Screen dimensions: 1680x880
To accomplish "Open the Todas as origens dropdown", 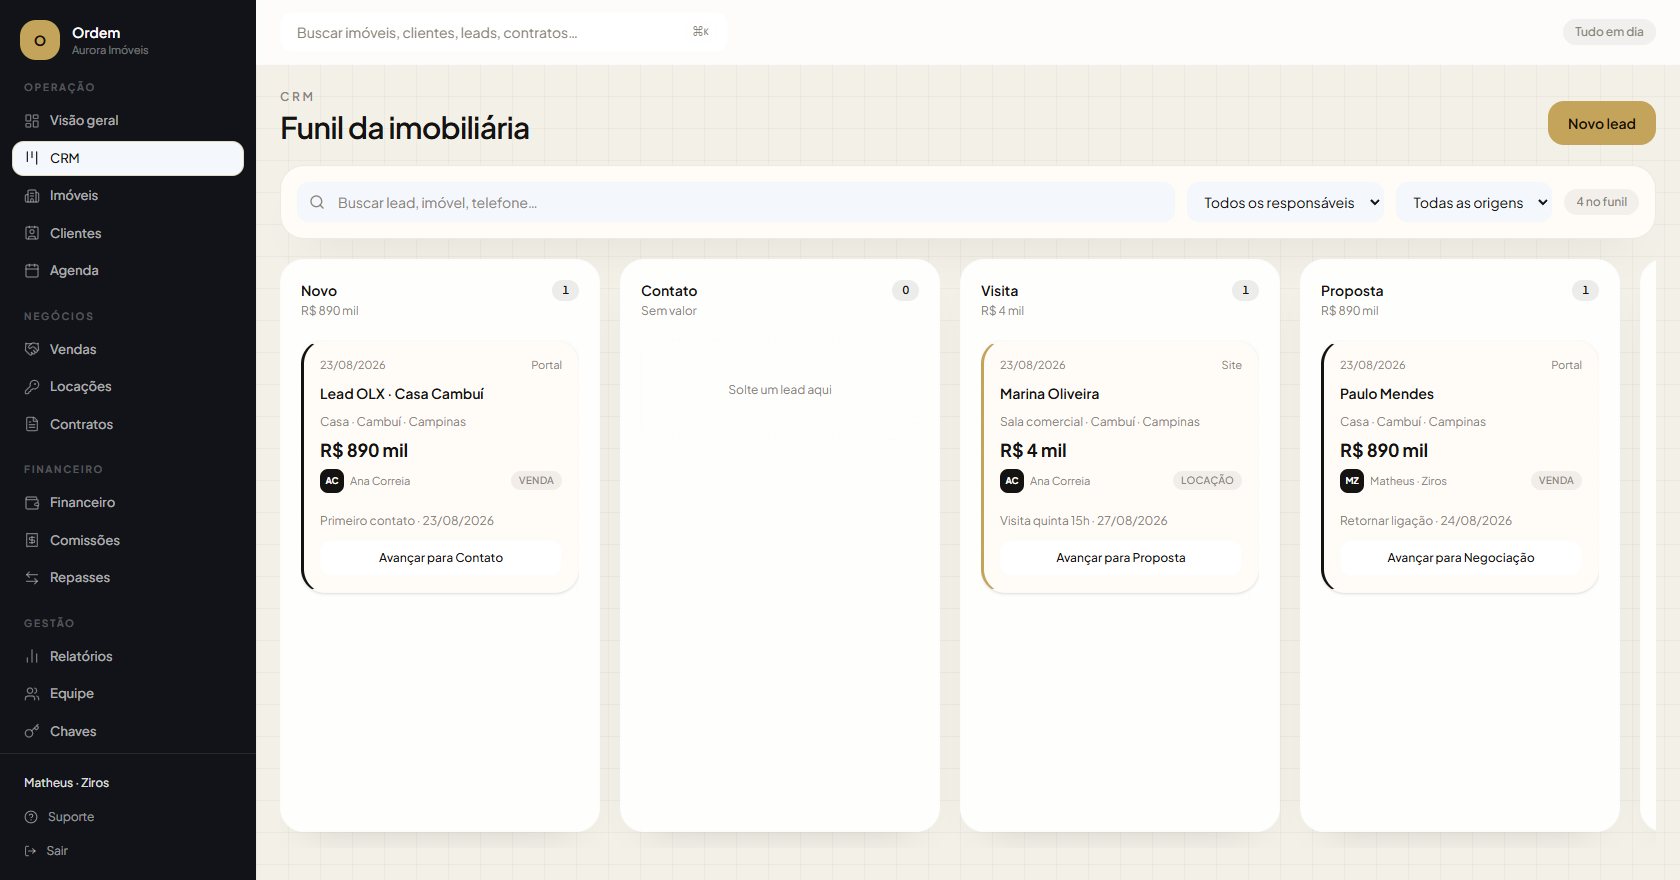I will click(1474, 202).
